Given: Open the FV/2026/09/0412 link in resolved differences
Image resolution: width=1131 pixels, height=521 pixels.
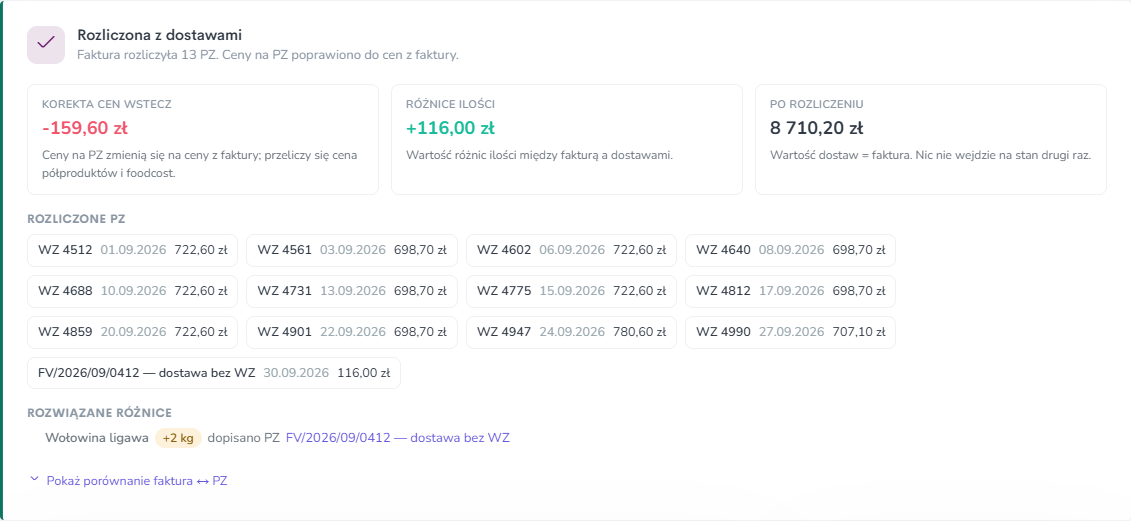Looking at the screenshot, I should (x=398, y=437).
